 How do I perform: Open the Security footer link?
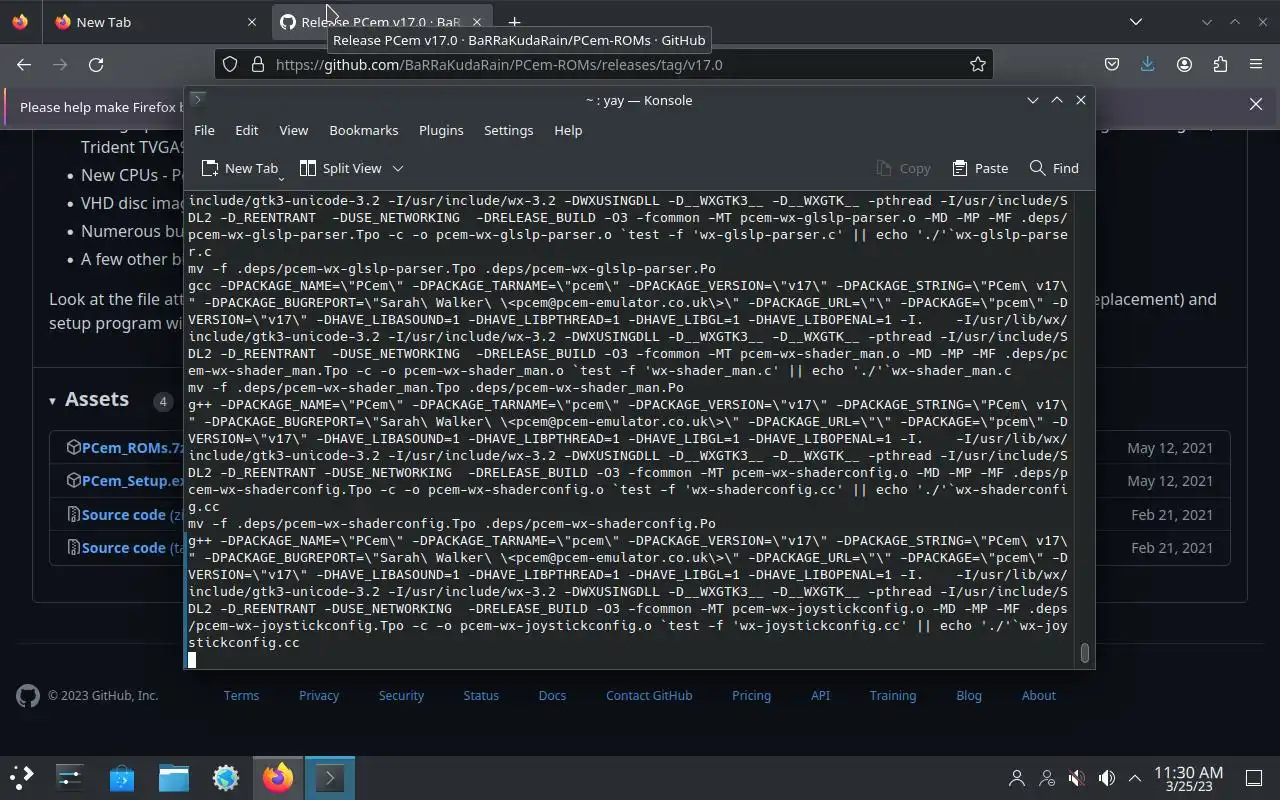click(401, 695)
